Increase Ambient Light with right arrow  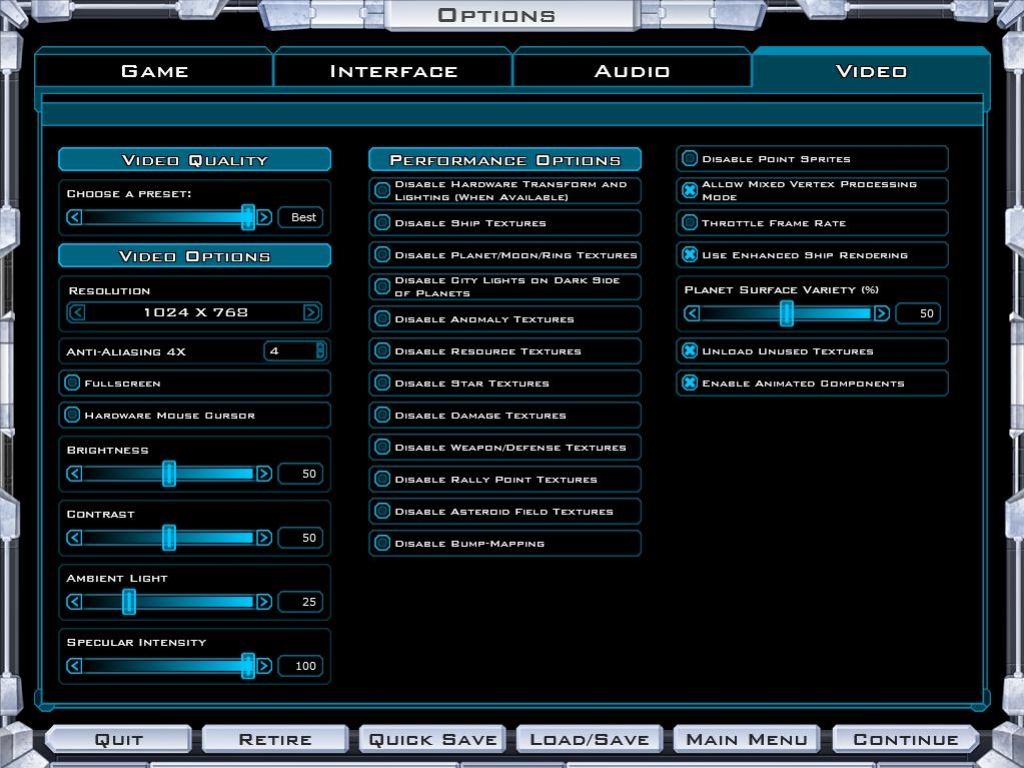264,601
